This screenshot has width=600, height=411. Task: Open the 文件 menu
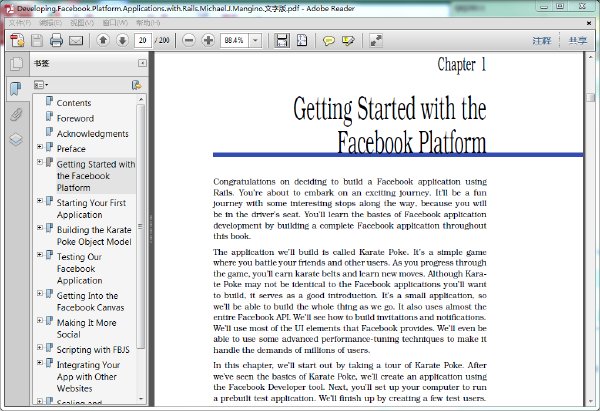point(20,23)
